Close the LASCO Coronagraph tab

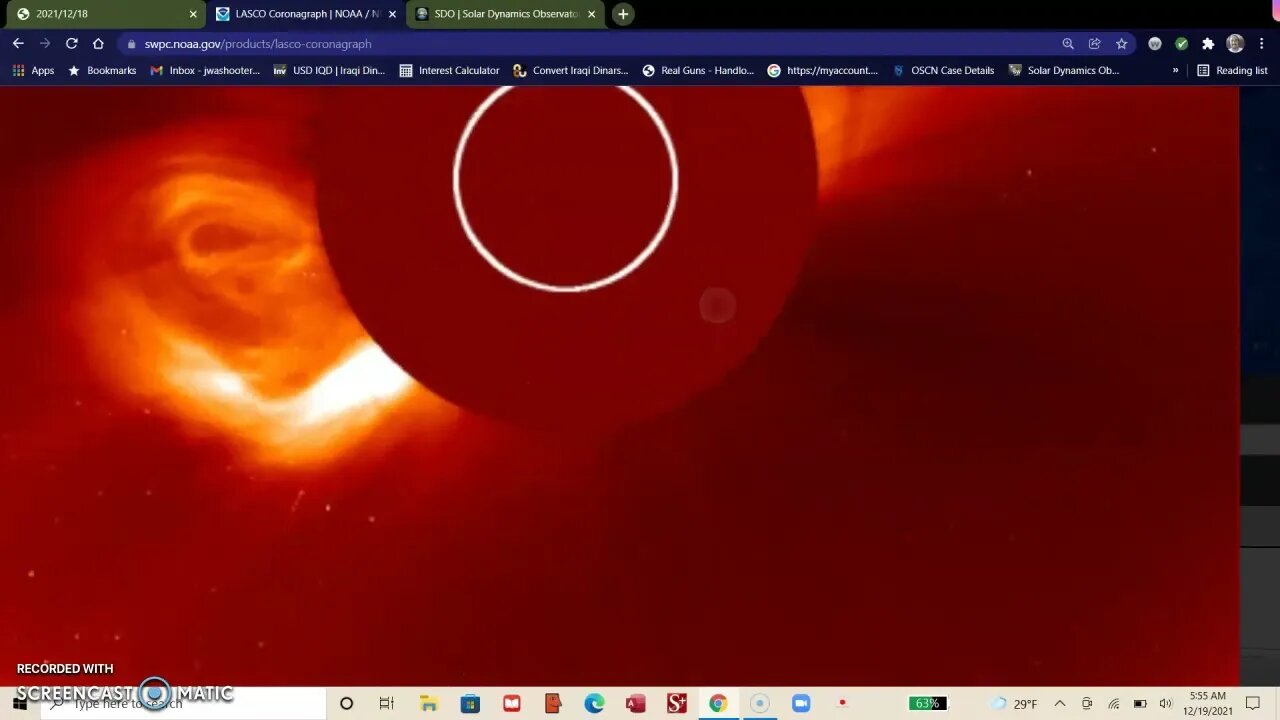(392, 14)
